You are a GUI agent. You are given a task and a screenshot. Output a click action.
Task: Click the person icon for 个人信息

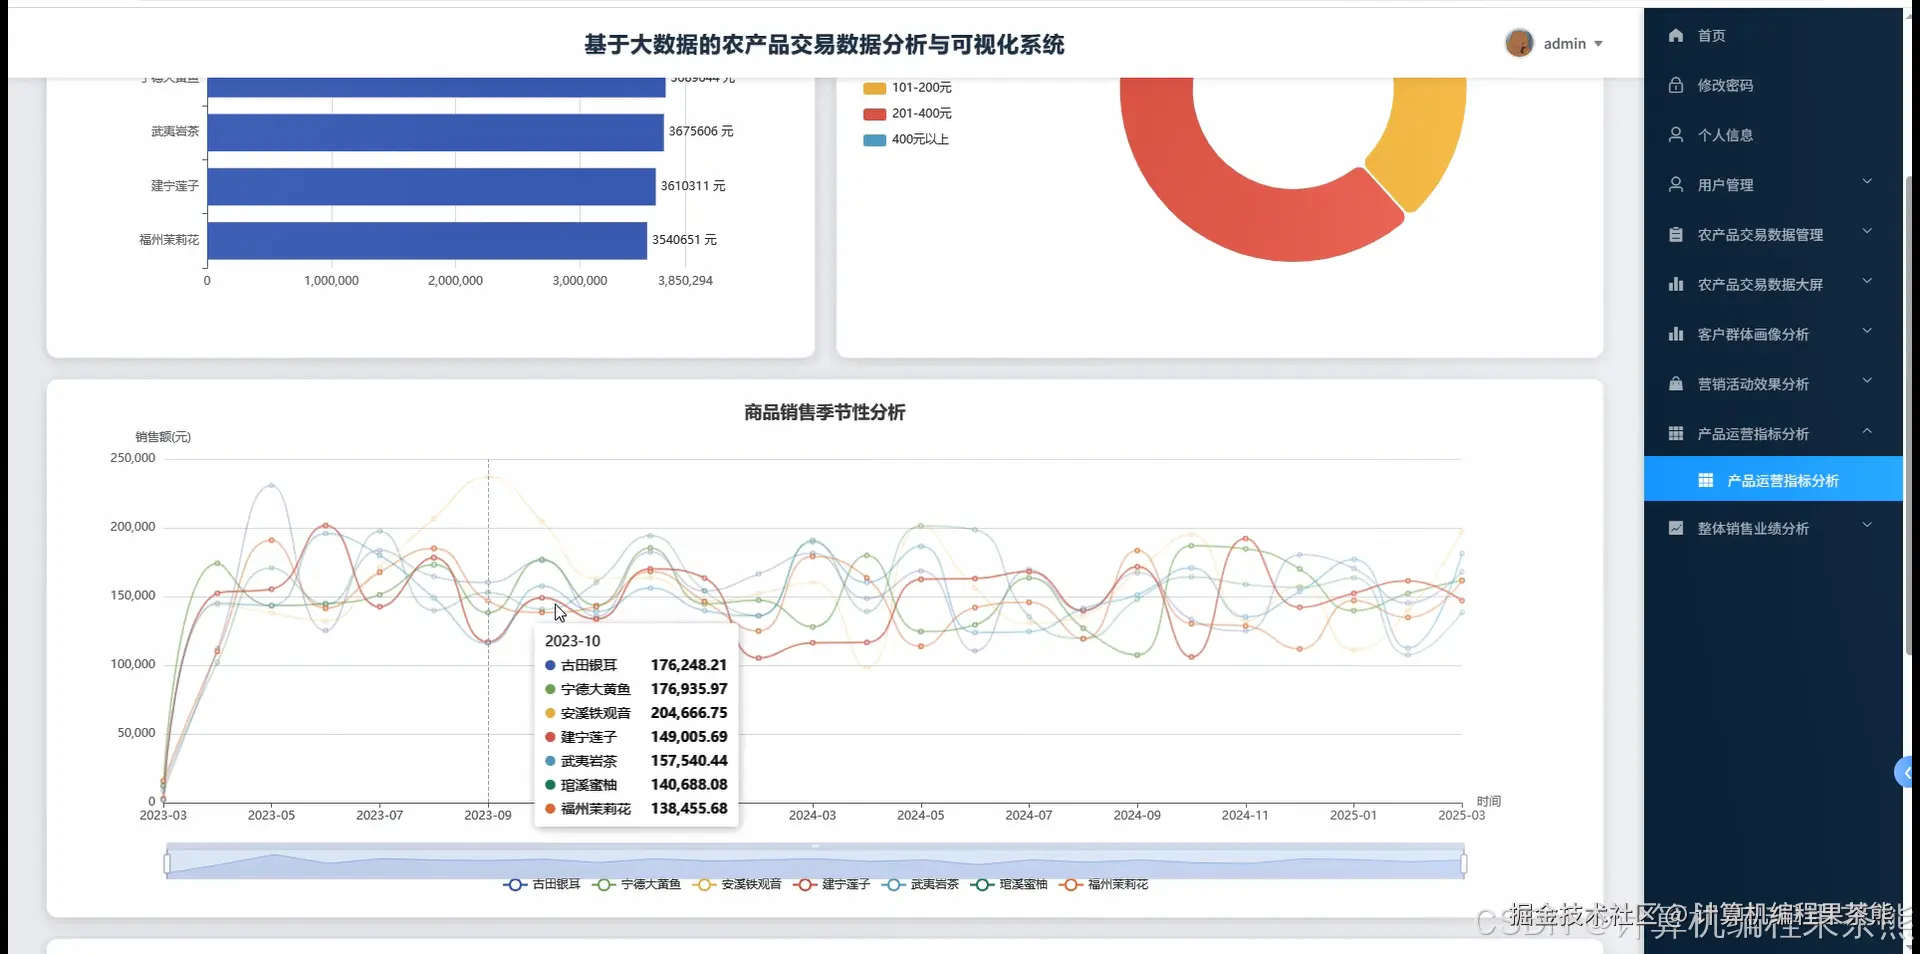[x=1676, y=135]
